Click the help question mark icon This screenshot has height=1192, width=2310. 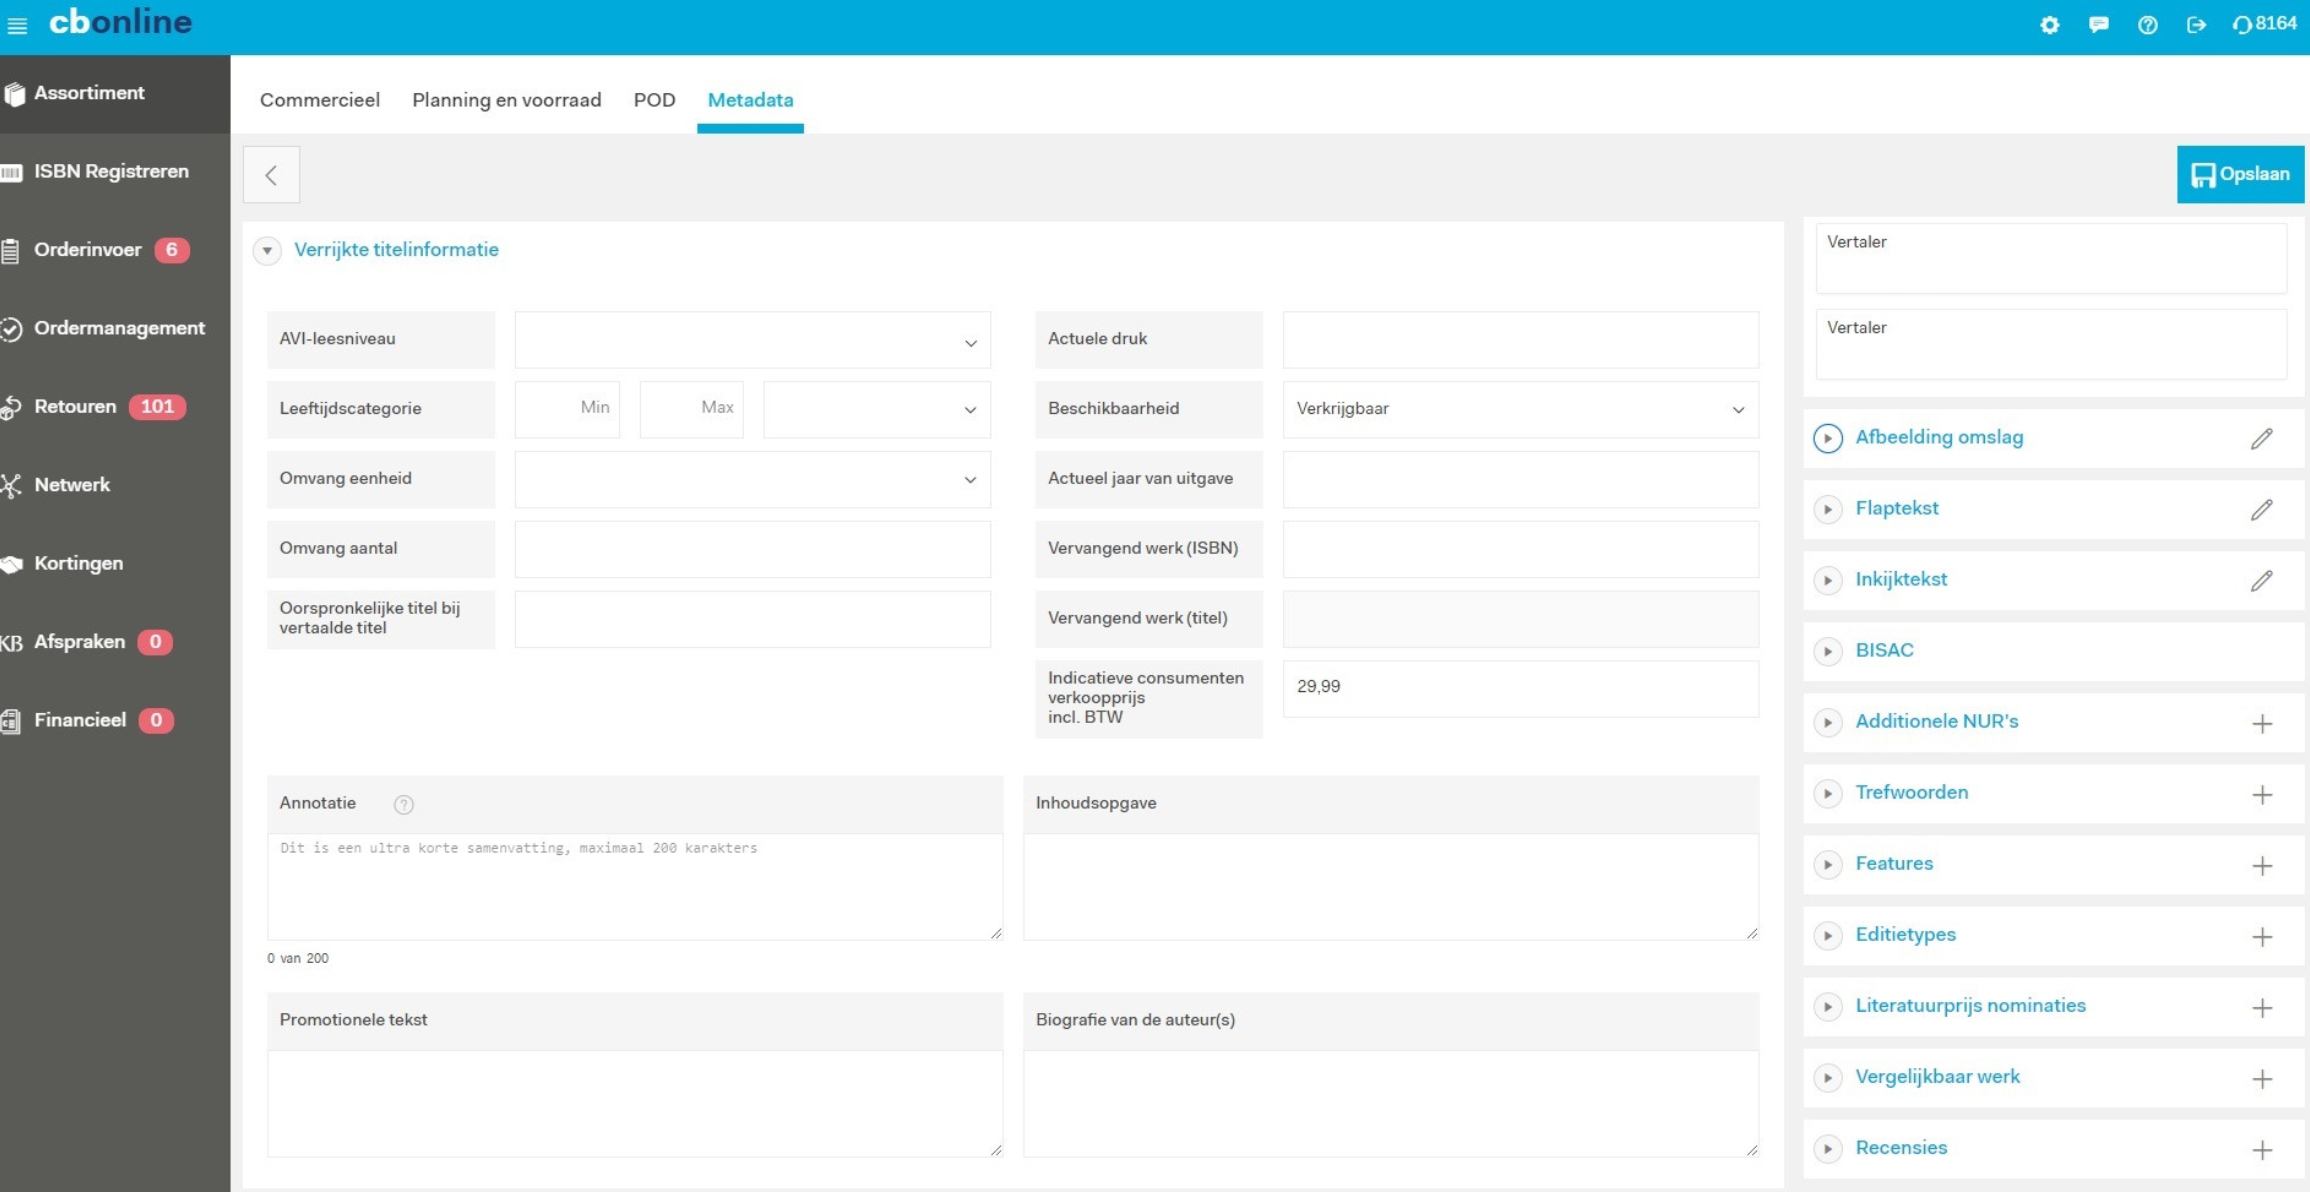pos(2147,25)
